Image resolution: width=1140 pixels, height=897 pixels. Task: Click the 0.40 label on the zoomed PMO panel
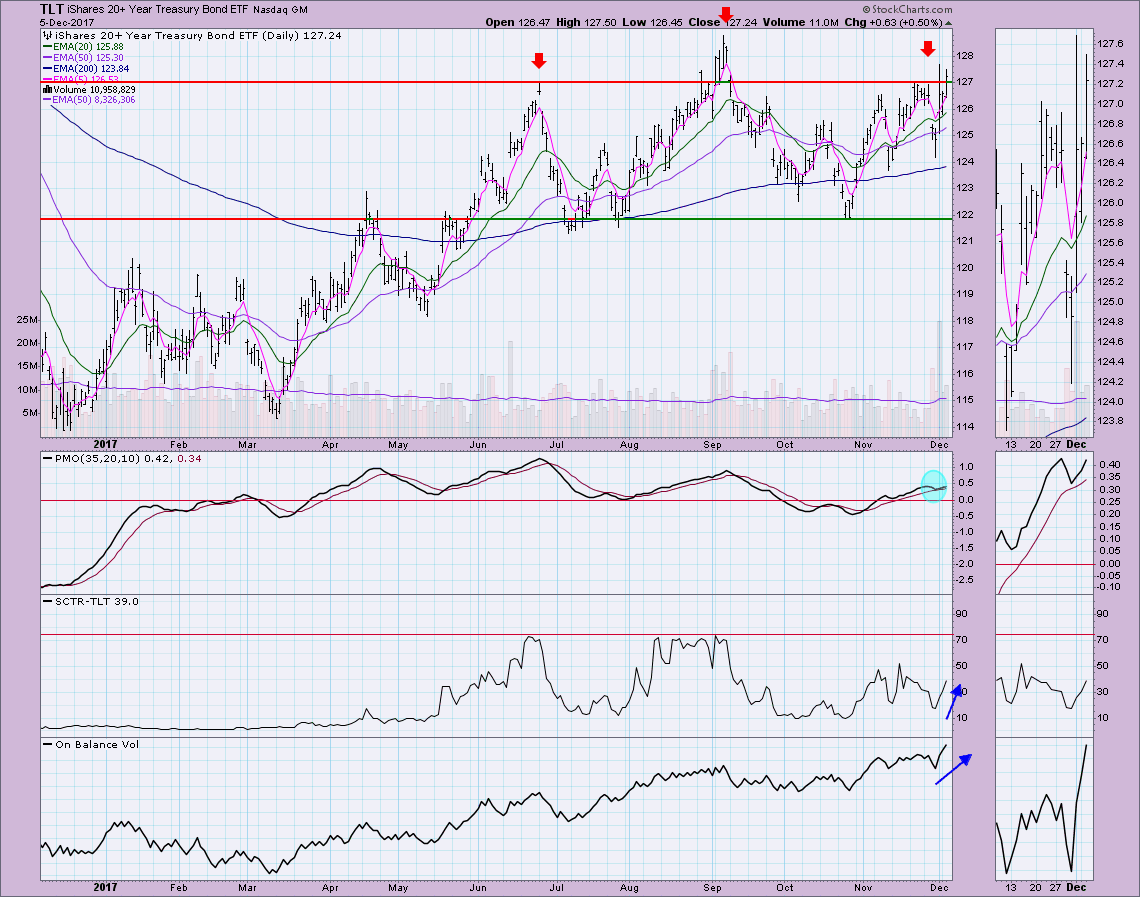point(1109,464)
